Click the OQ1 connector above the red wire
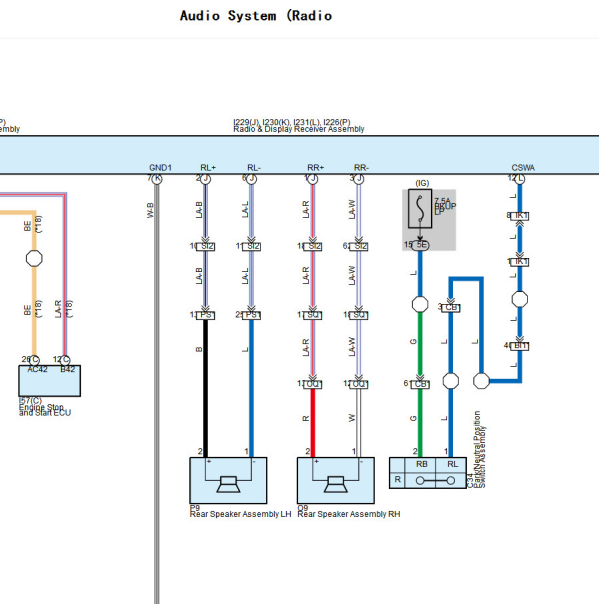The height and width of the screenshot is (604, 599). 313,384
